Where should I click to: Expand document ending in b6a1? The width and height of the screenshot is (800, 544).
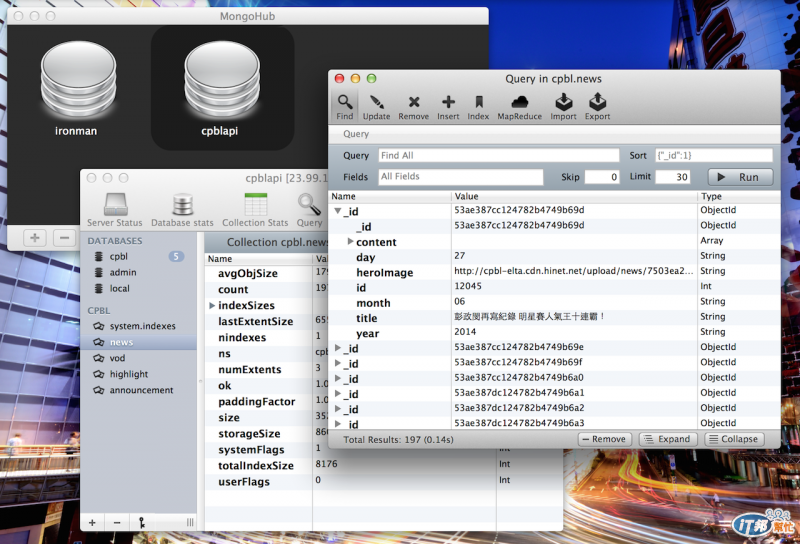338,393
